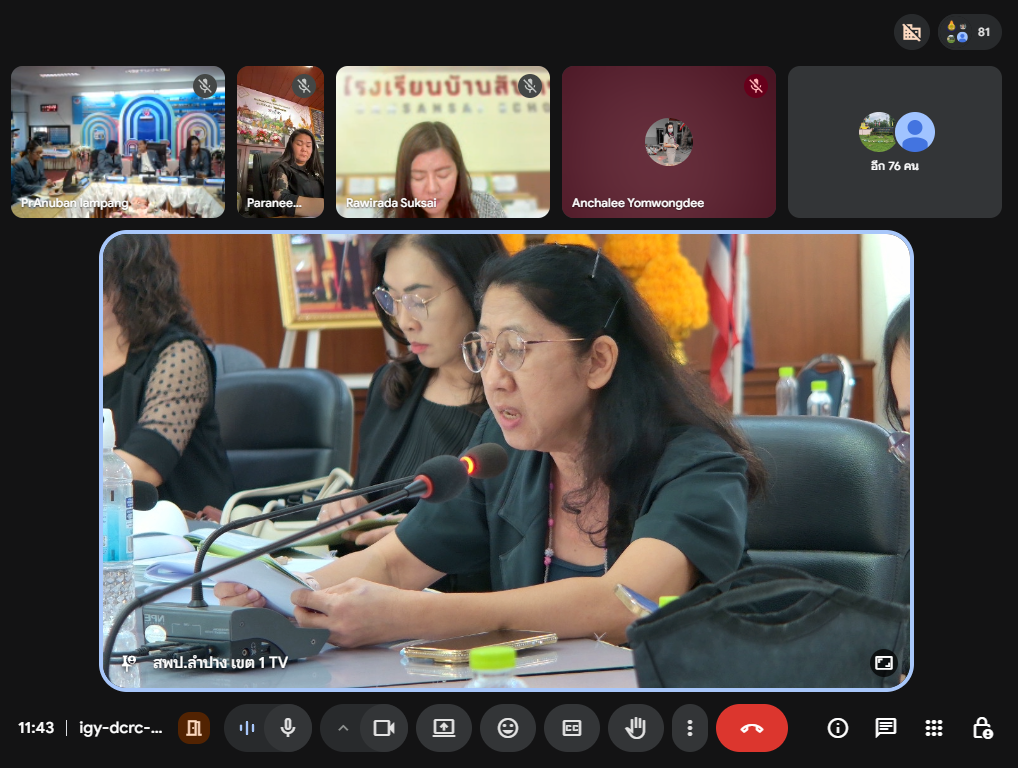Turn on closed captions
This screenshot has height=768, width=1018.
(572, 728)
